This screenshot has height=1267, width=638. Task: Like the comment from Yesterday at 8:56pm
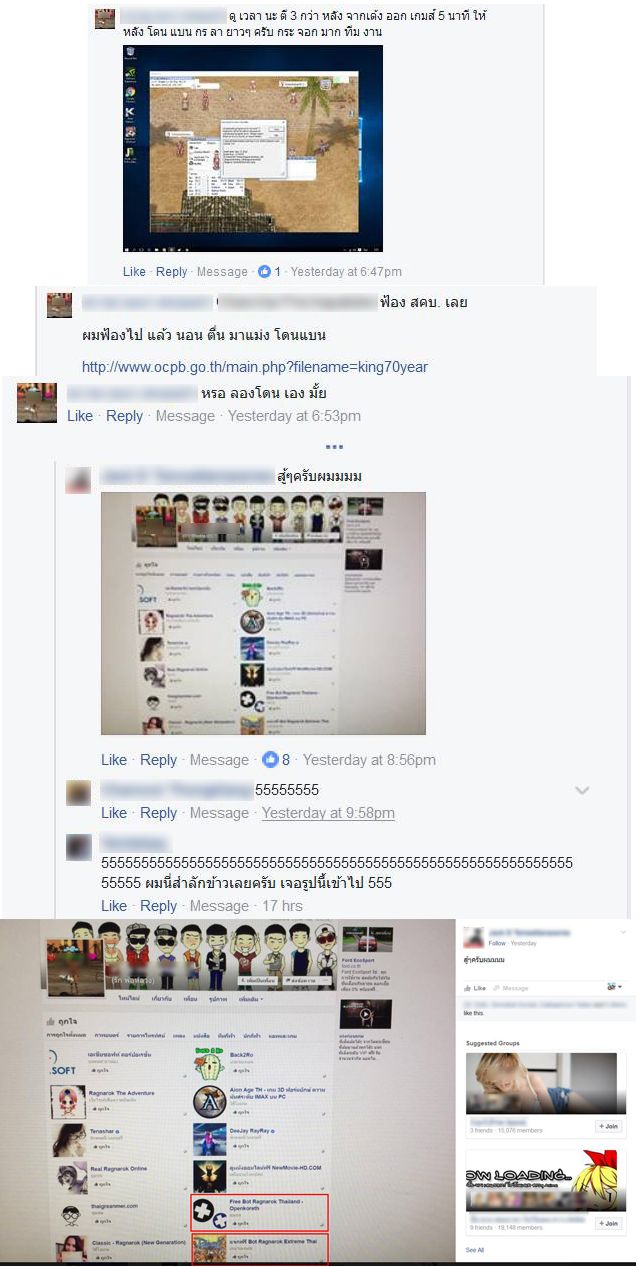tap(114, 760)
